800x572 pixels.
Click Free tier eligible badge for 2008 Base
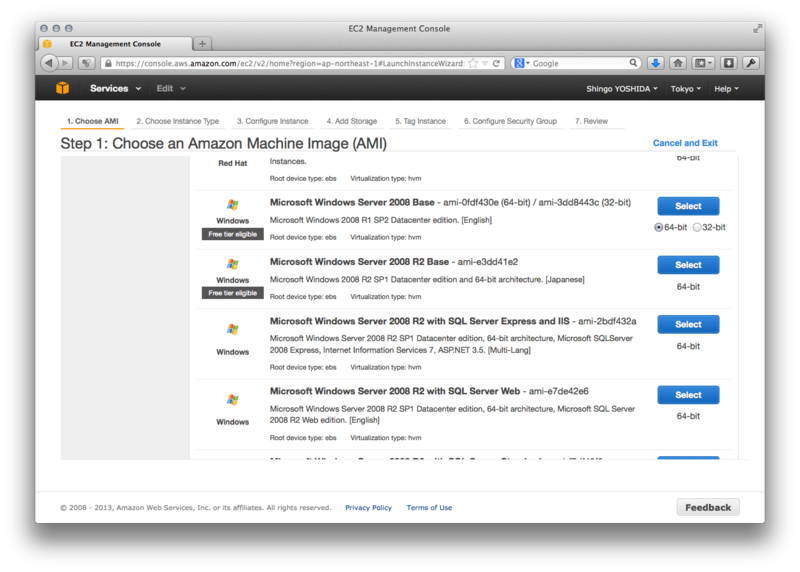tap(233, 234)
